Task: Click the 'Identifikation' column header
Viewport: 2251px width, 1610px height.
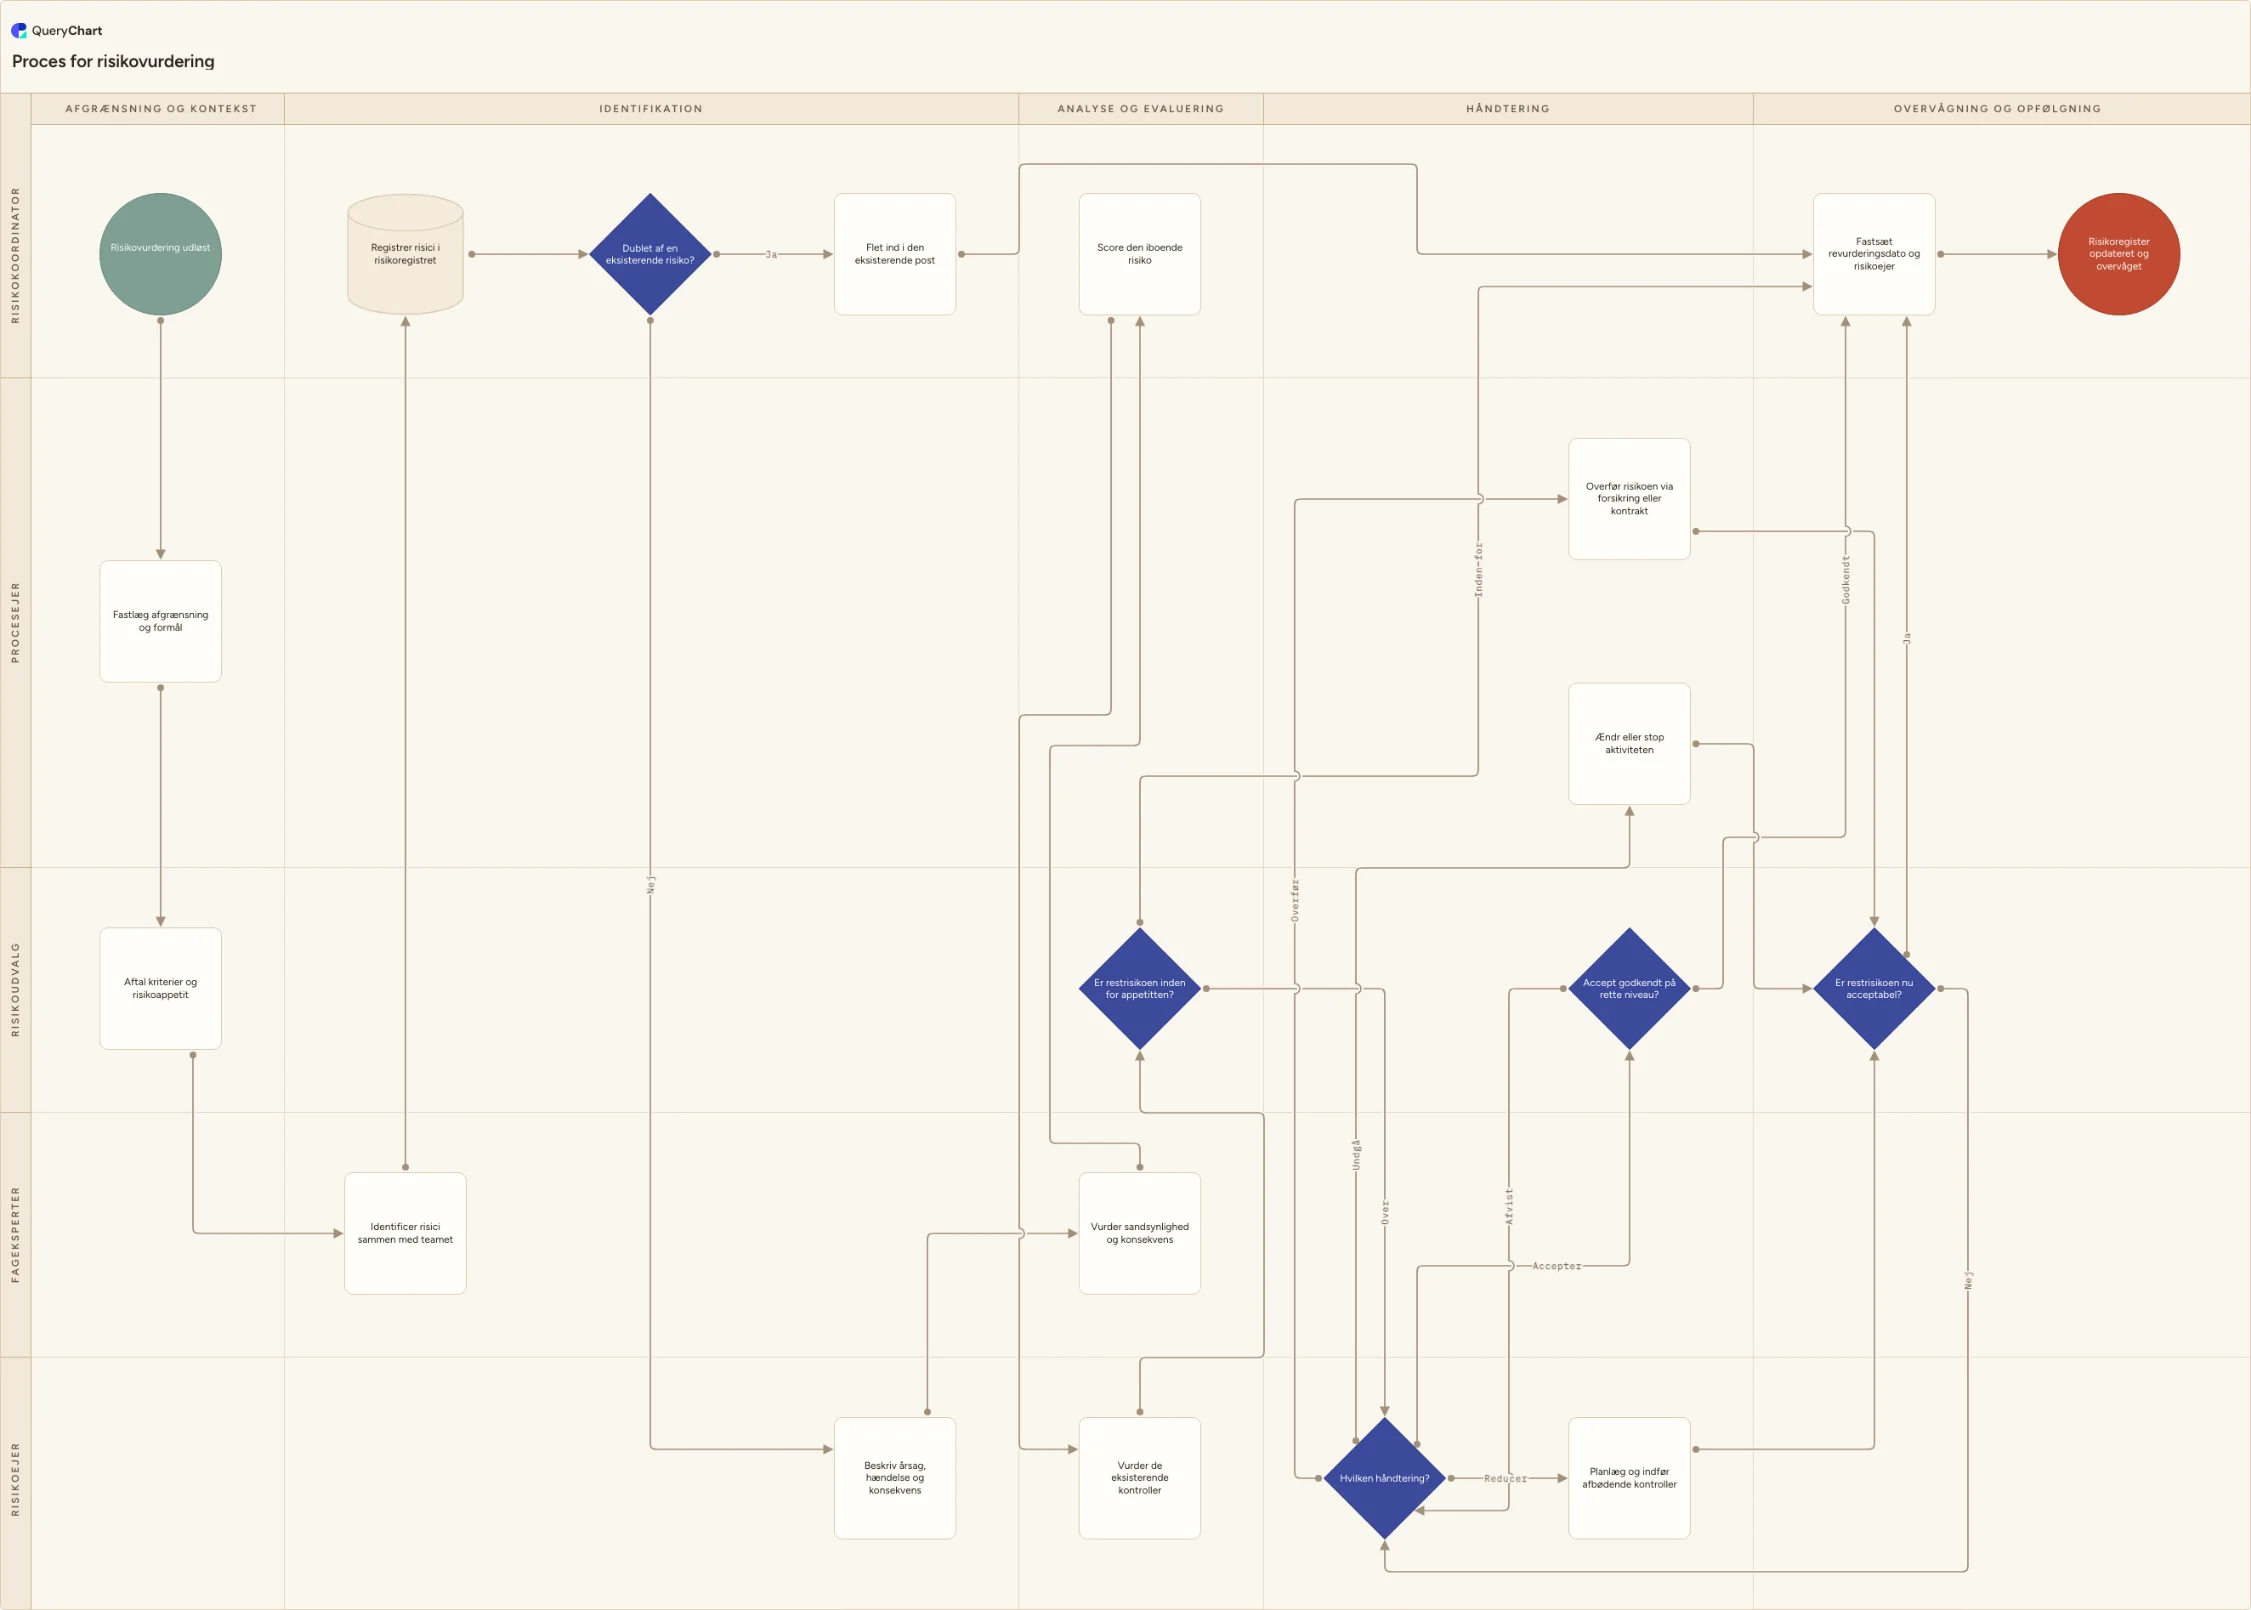Action: [651, 109]
